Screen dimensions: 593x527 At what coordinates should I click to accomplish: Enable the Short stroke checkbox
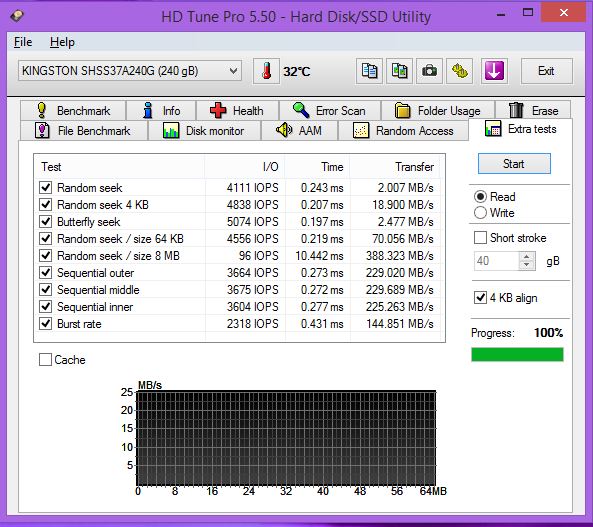click(480, 238)
